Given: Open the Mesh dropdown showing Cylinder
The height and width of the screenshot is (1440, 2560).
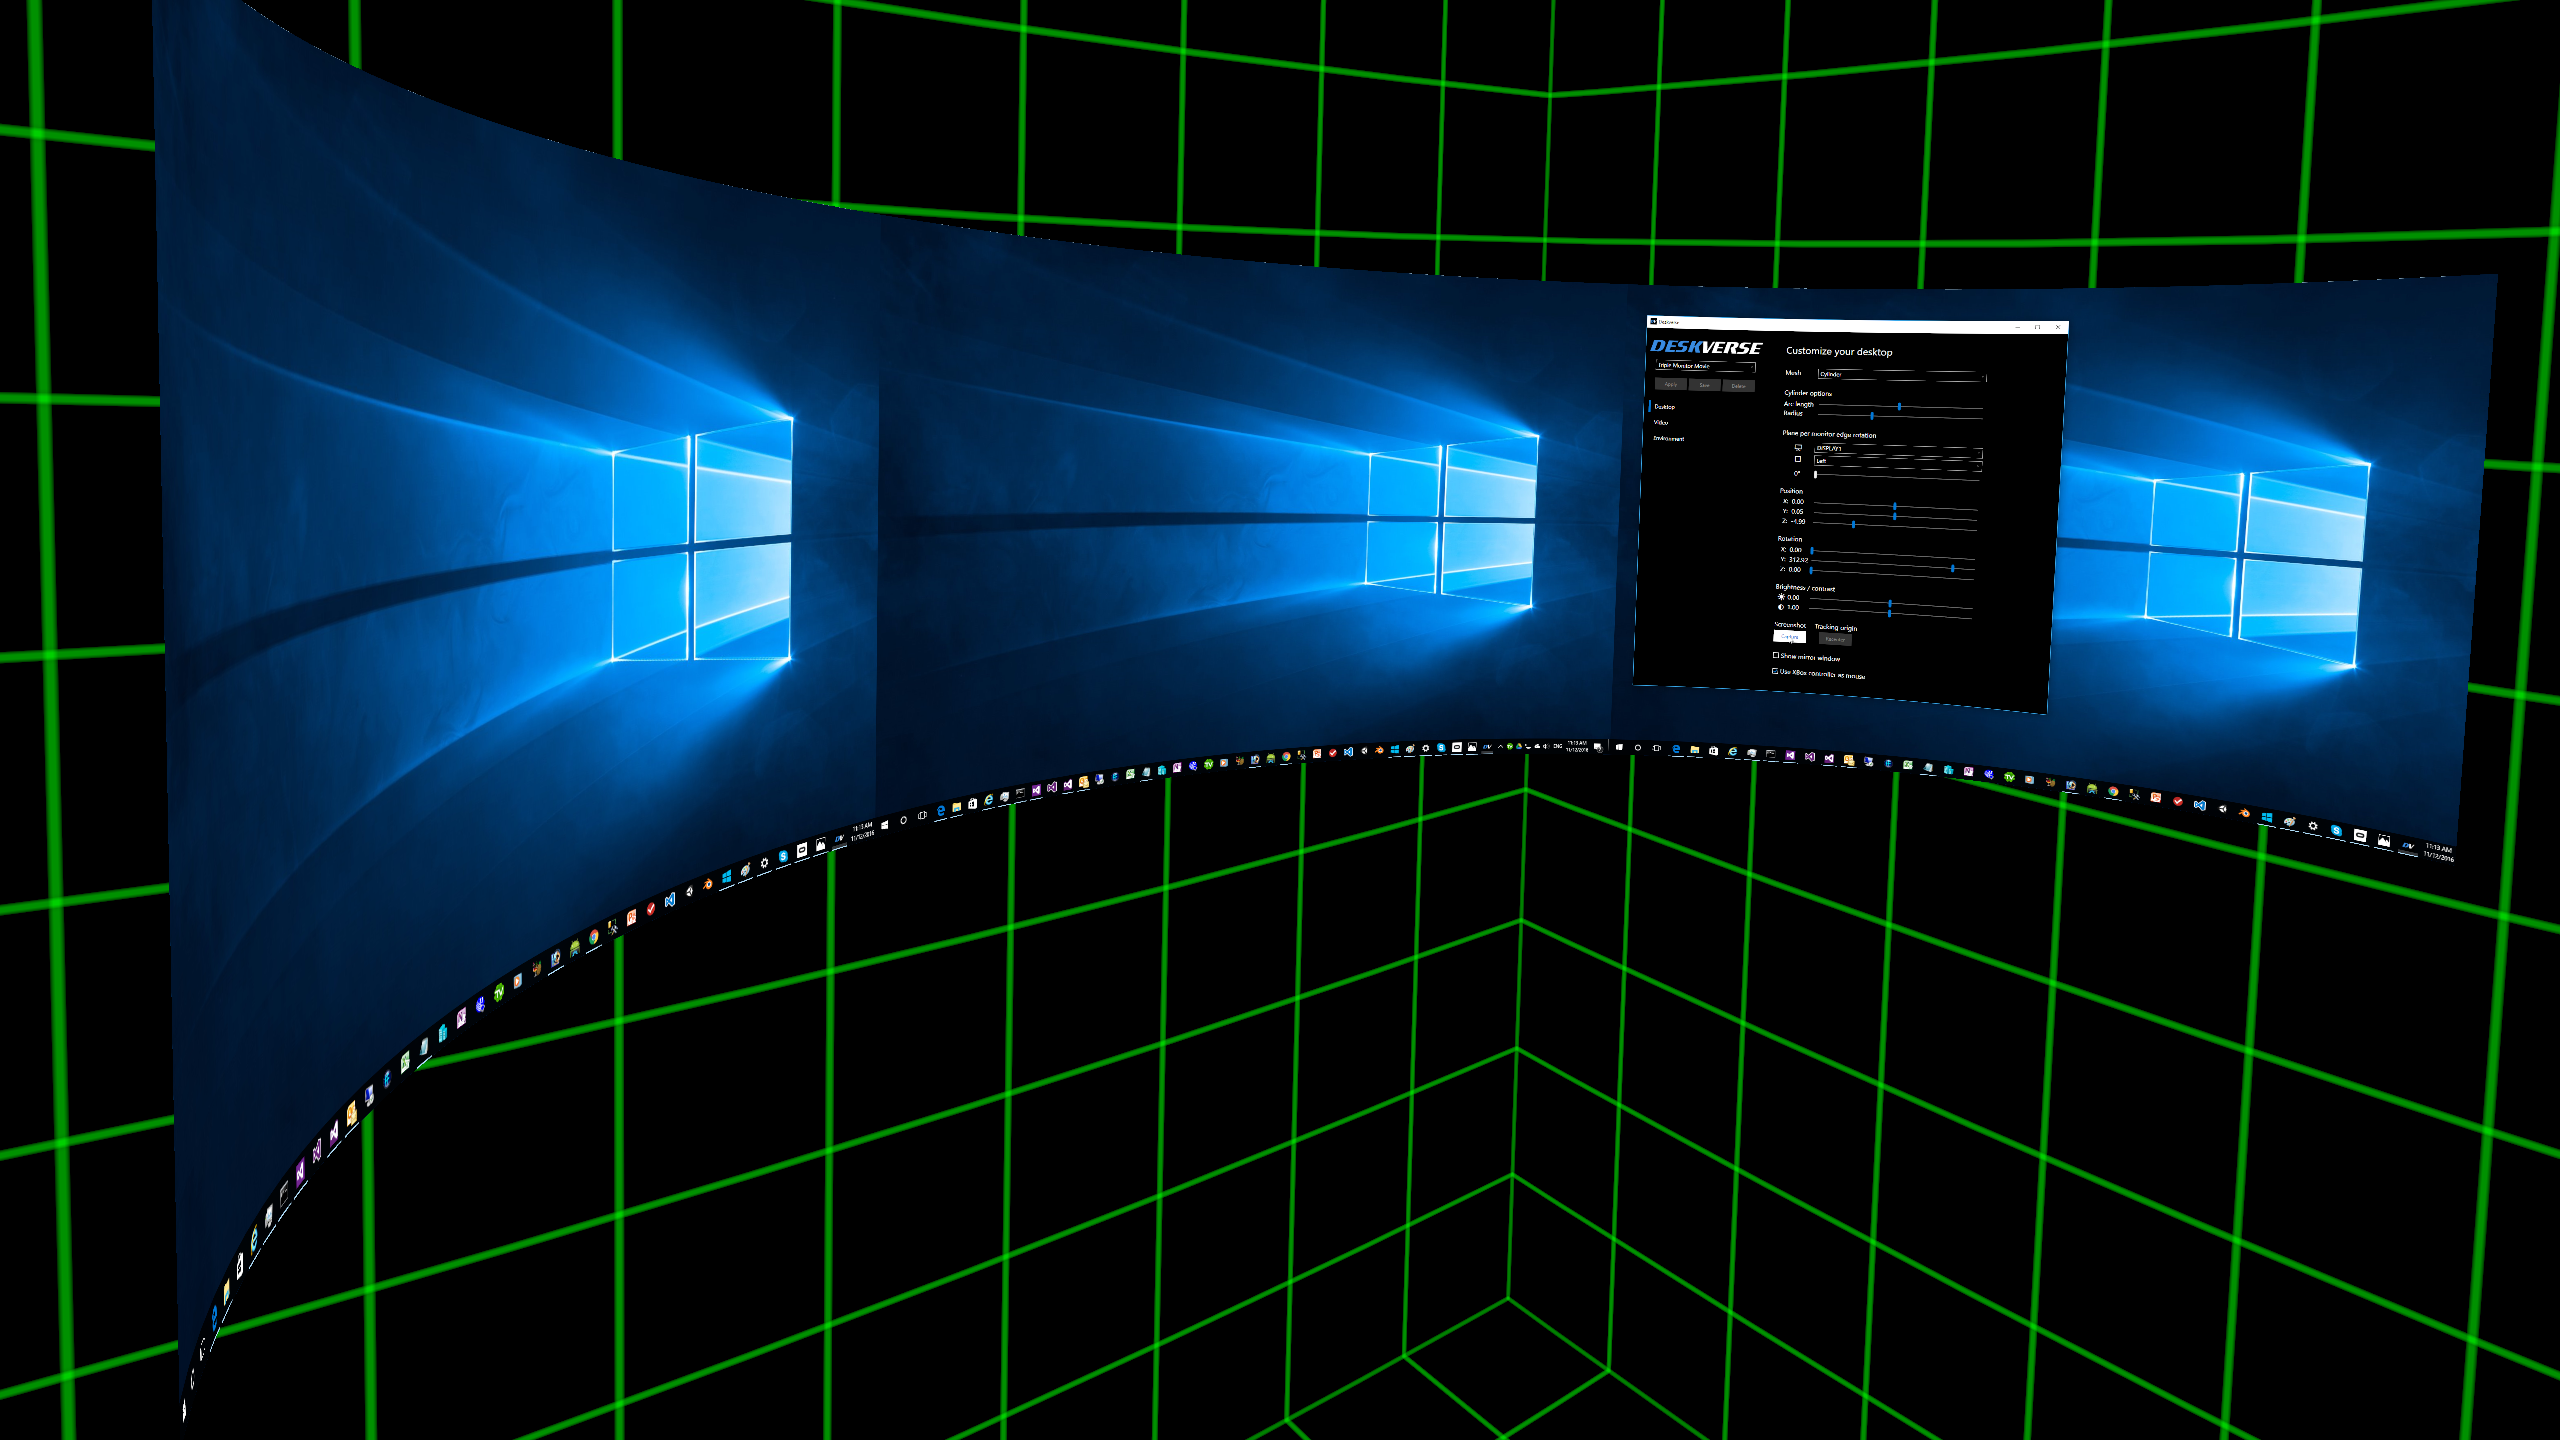Looking at the screenshot, I should coord(1901,375).
